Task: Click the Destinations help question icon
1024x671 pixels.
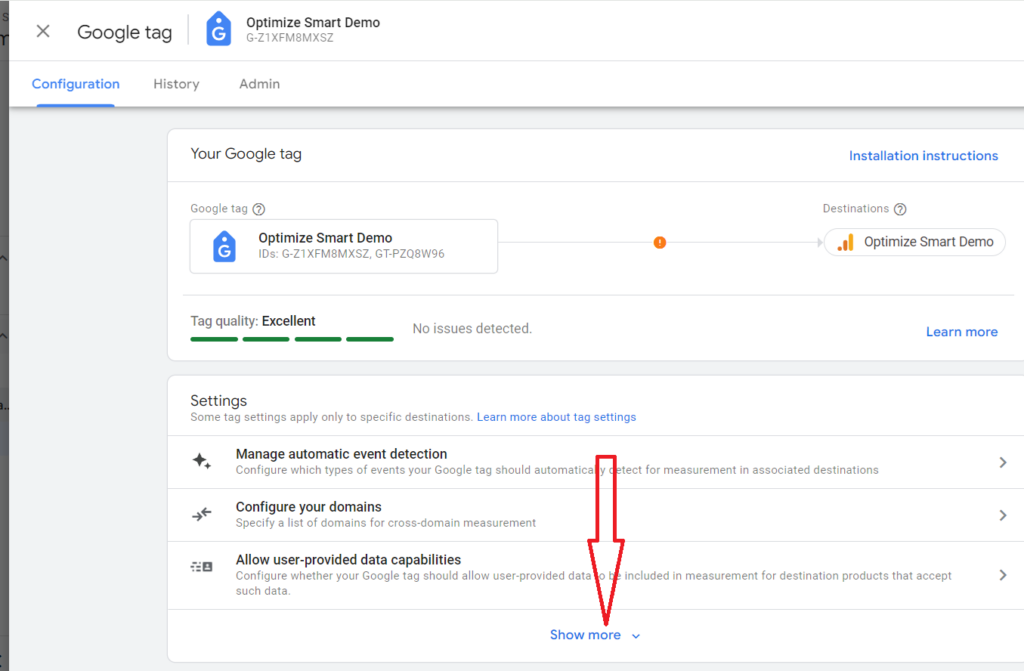Action: 900,209
